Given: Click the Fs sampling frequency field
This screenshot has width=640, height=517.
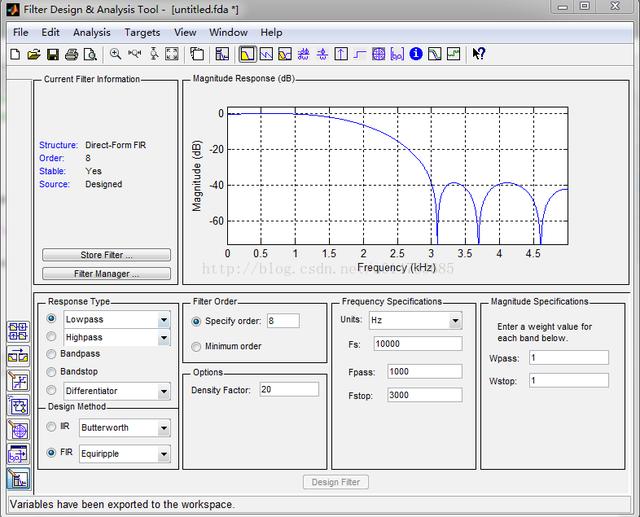Looking at the screenshot, I should pyautogui.click(x=418, y=344).
